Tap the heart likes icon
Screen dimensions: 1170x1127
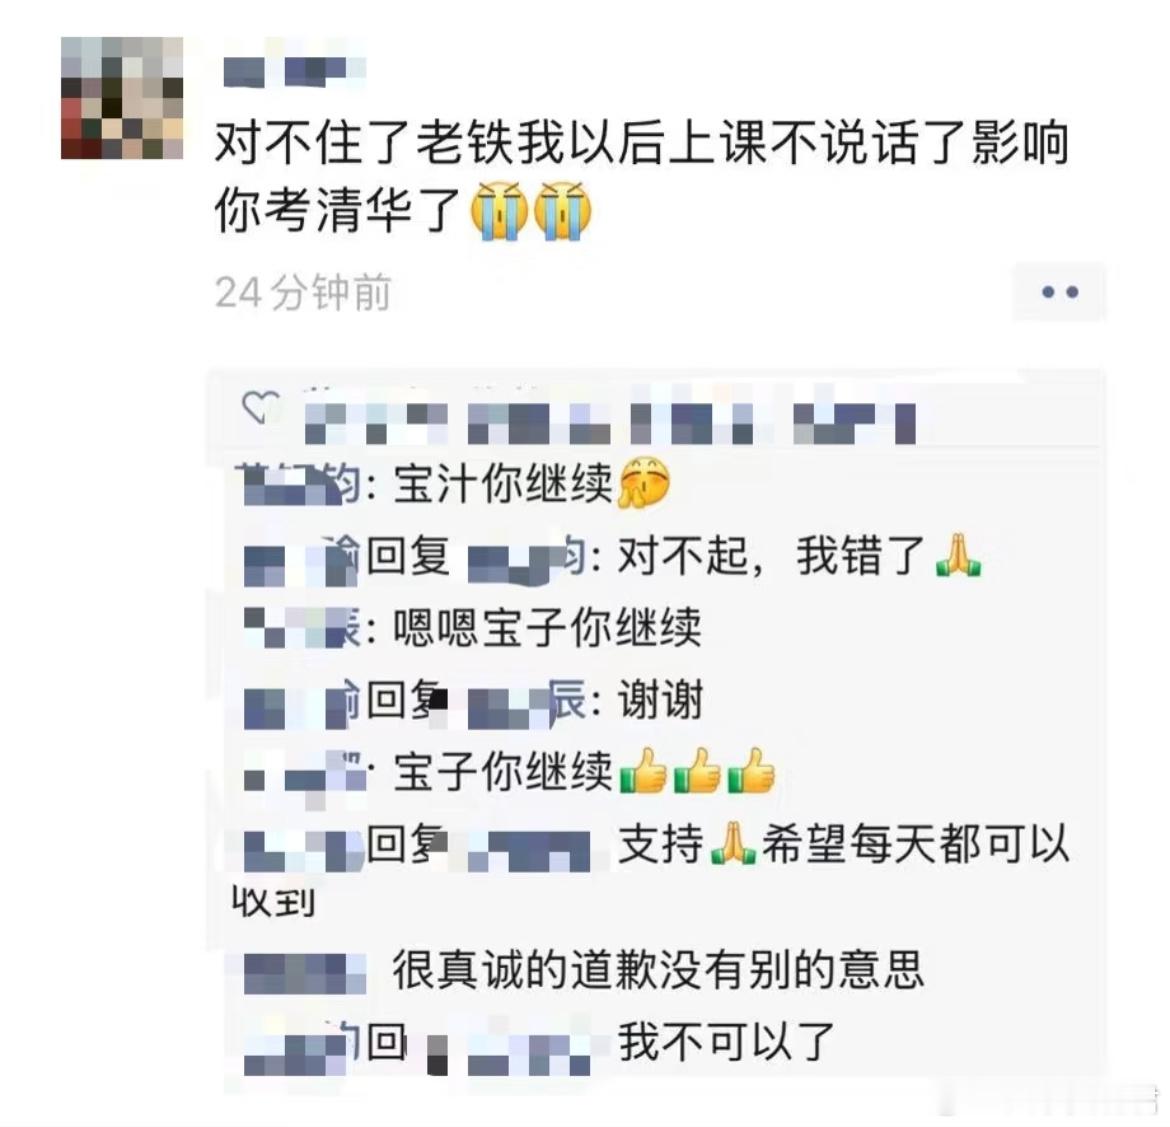pos(259,408)
